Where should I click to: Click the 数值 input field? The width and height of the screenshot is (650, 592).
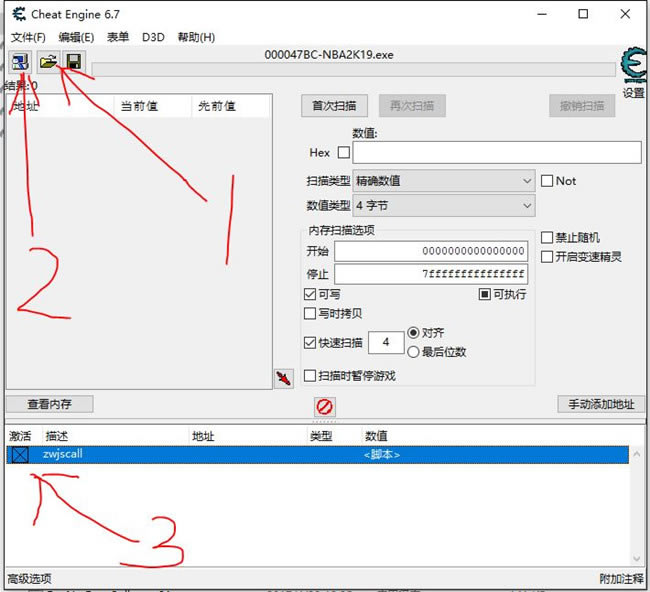[x=496, y=152]
